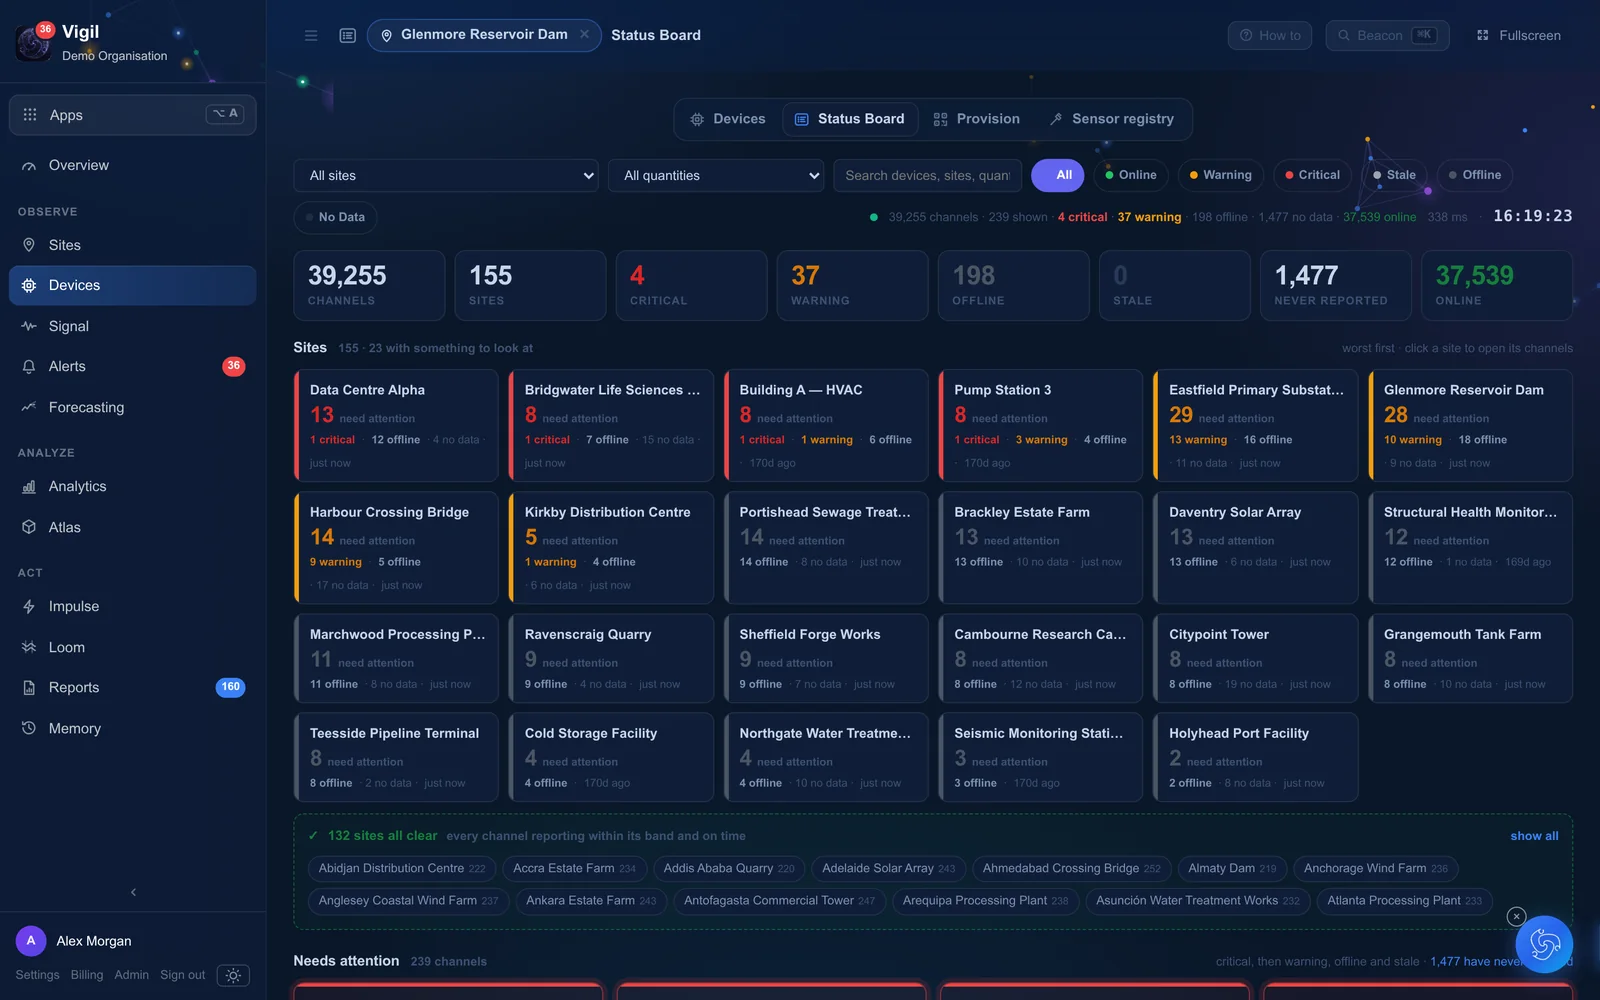Image resolution: width=1600 pixels, height=1000 pixels.
Task: Select the Signal waveform icon in sidebar
Action: point(29,326)
